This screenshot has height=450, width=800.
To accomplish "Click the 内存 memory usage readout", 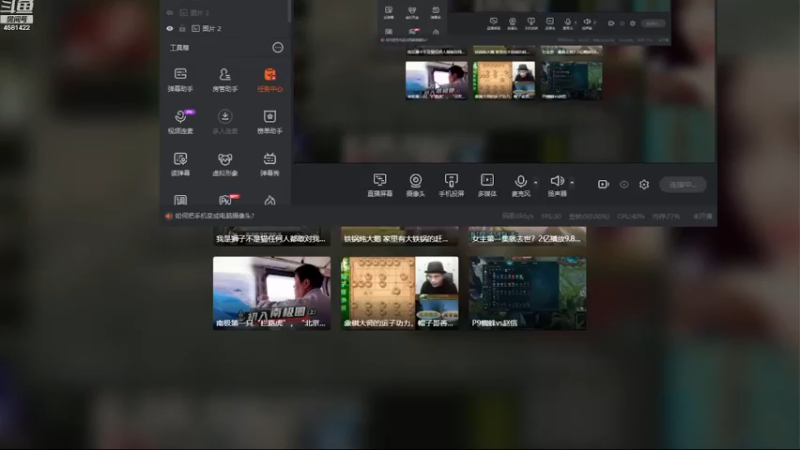I will (x=666, y=216).
